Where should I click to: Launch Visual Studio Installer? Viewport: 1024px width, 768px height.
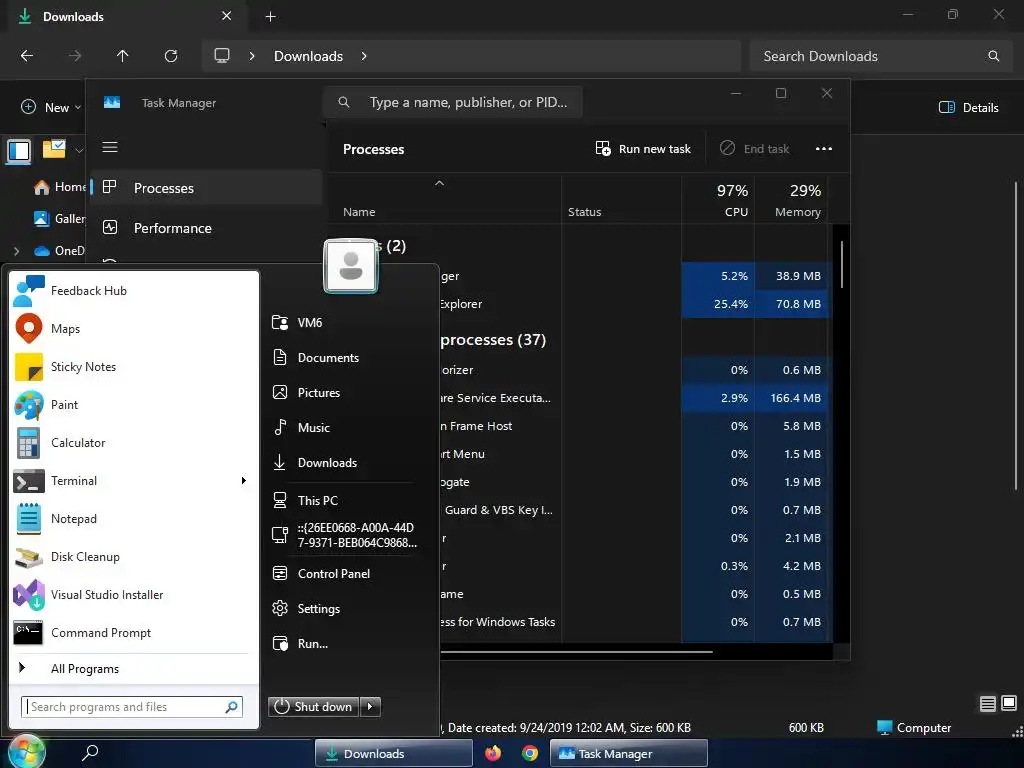pos(134,594)
